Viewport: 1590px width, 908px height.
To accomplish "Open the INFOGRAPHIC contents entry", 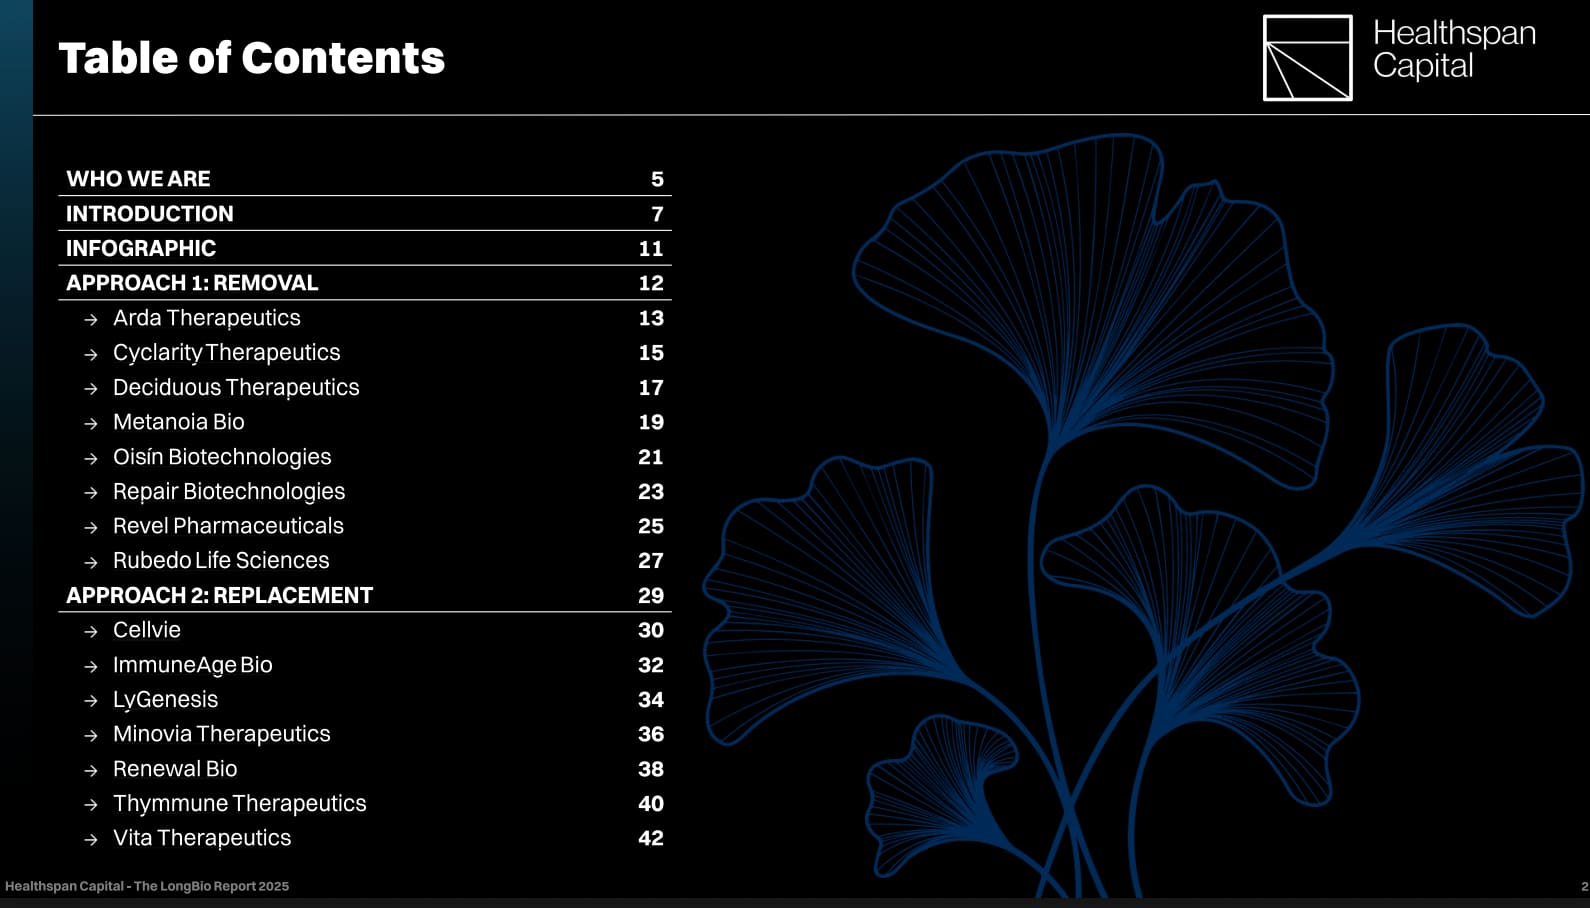I will (x=140, y=248).
